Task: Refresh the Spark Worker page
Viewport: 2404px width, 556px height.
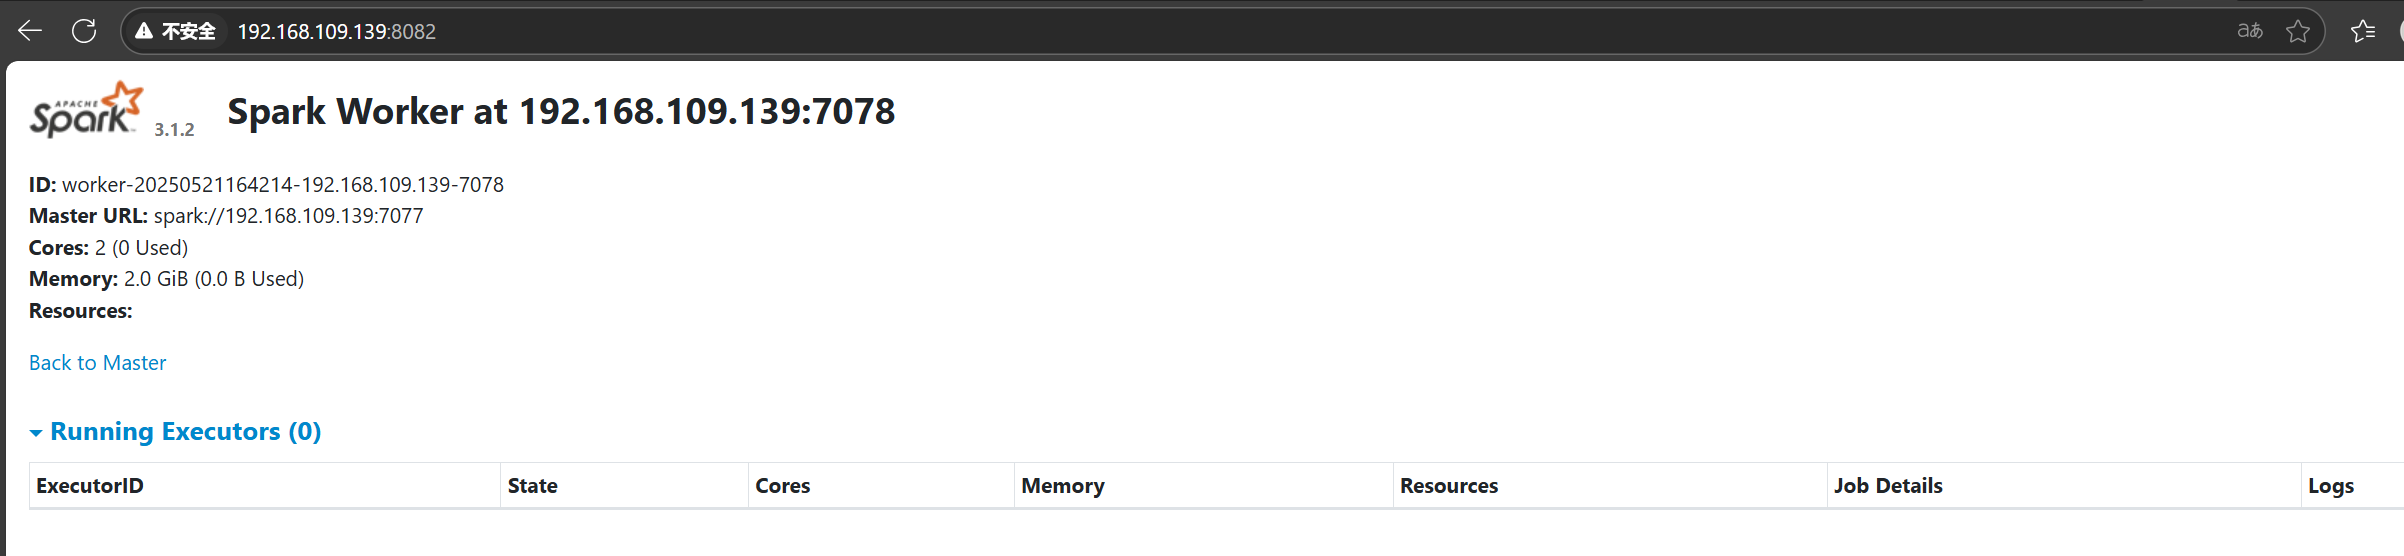Action: 84,31
